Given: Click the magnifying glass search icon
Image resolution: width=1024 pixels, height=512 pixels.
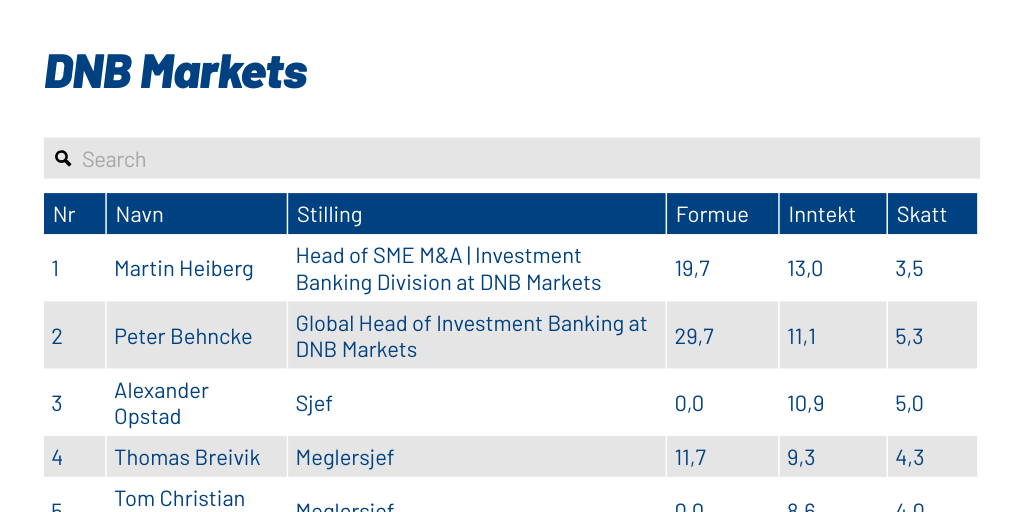Looking at the screenshot, I should pos(63,159).
